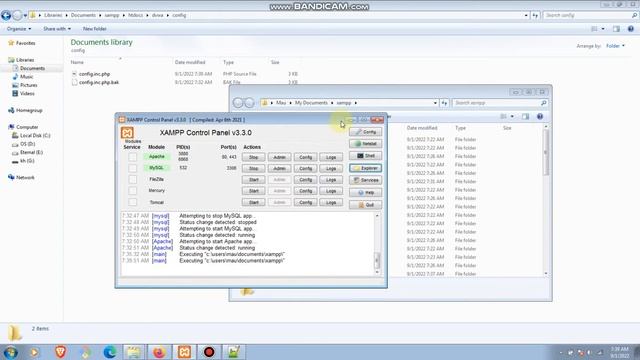Refresh the config folder address bar

[535, 16]
